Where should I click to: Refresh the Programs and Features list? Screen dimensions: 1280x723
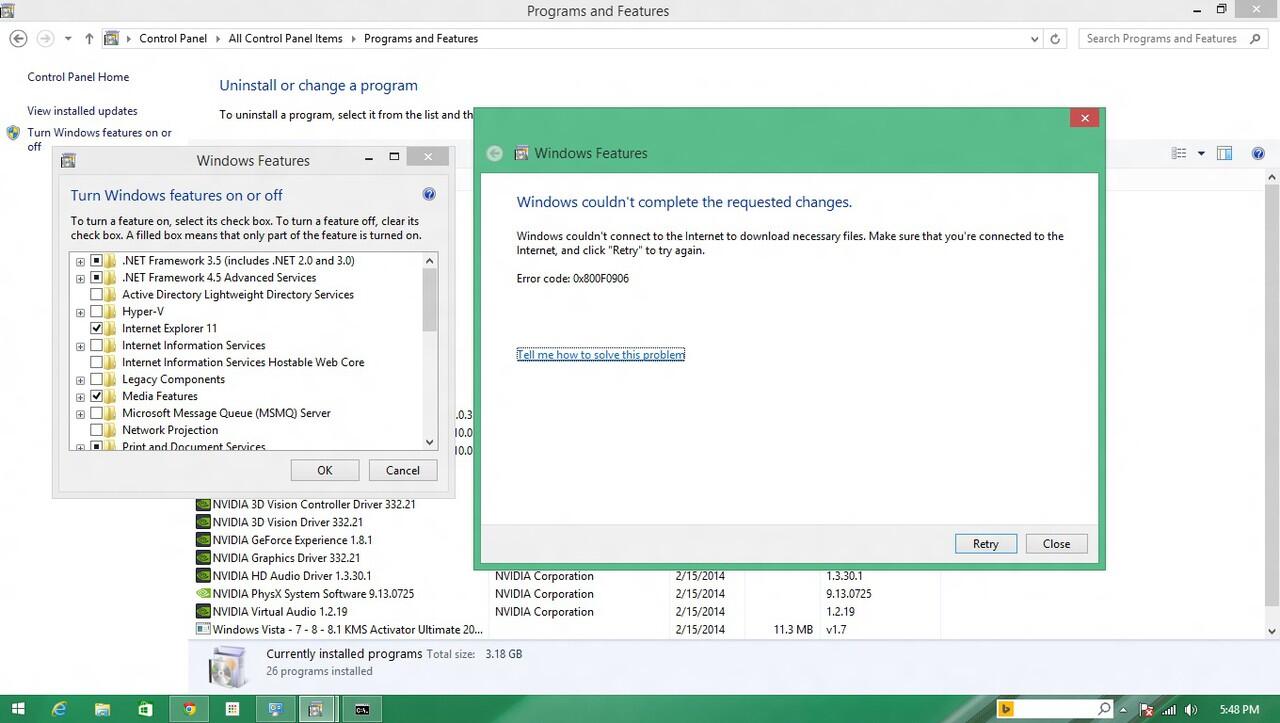pyautogui.click(x=1055, y=38)
